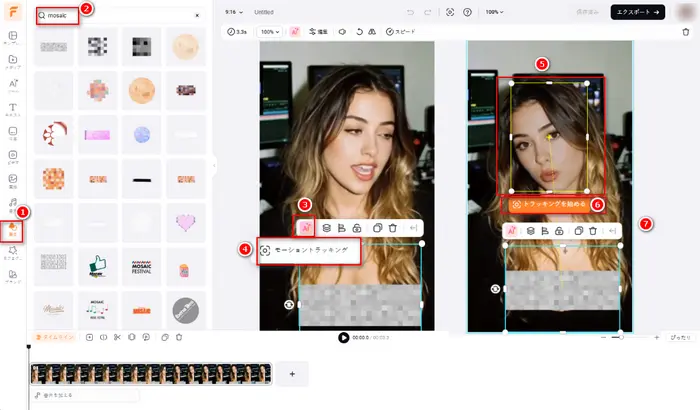Image resolution: width=700 pixels, height=410 pixels.
Task: Open the AI tools section in the sidebar
Action: pyautogui.click(x=13, y=86)
